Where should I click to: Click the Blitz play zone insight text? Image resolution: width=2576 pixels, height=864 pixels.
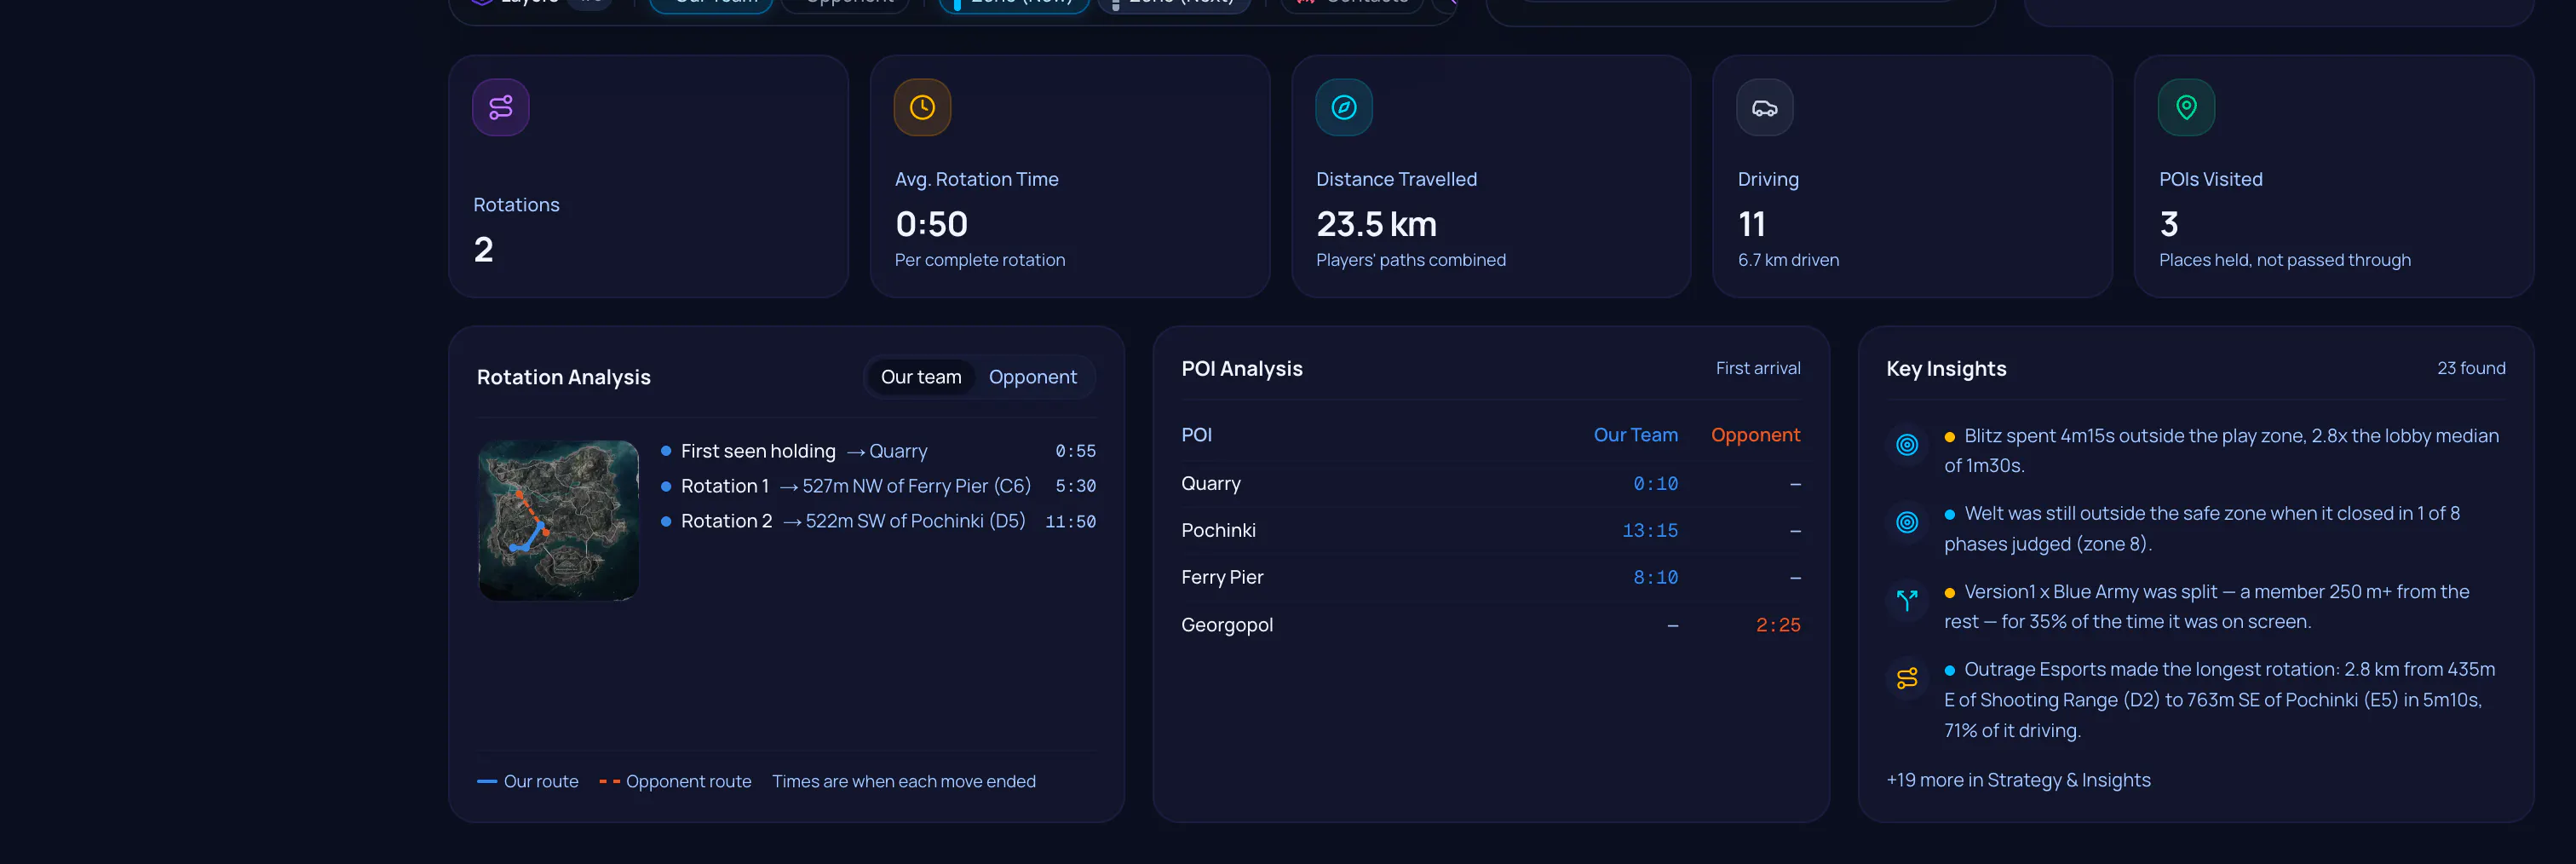[2221, 451]
